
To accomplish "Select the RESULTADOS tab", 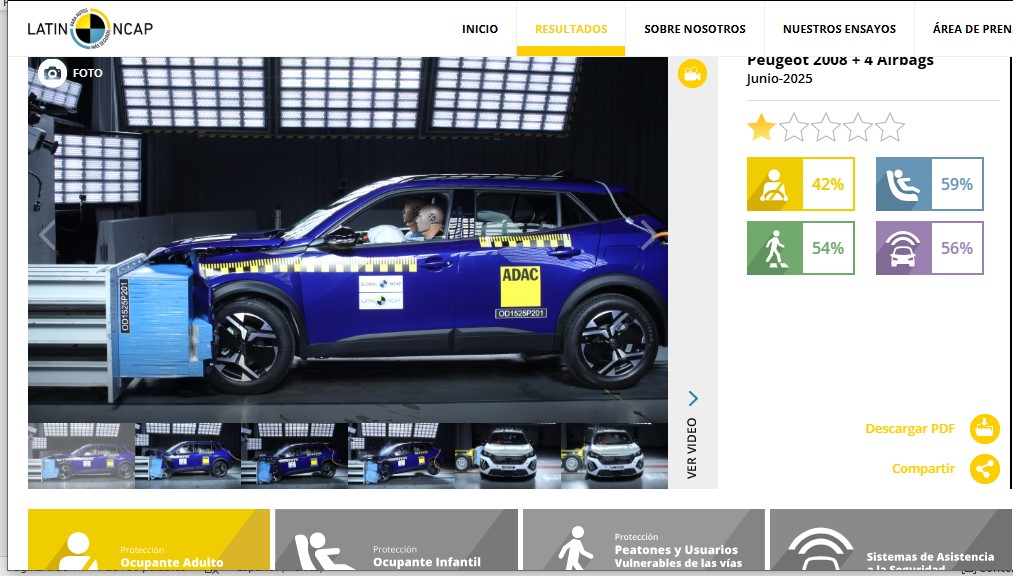I will point(571,29).
